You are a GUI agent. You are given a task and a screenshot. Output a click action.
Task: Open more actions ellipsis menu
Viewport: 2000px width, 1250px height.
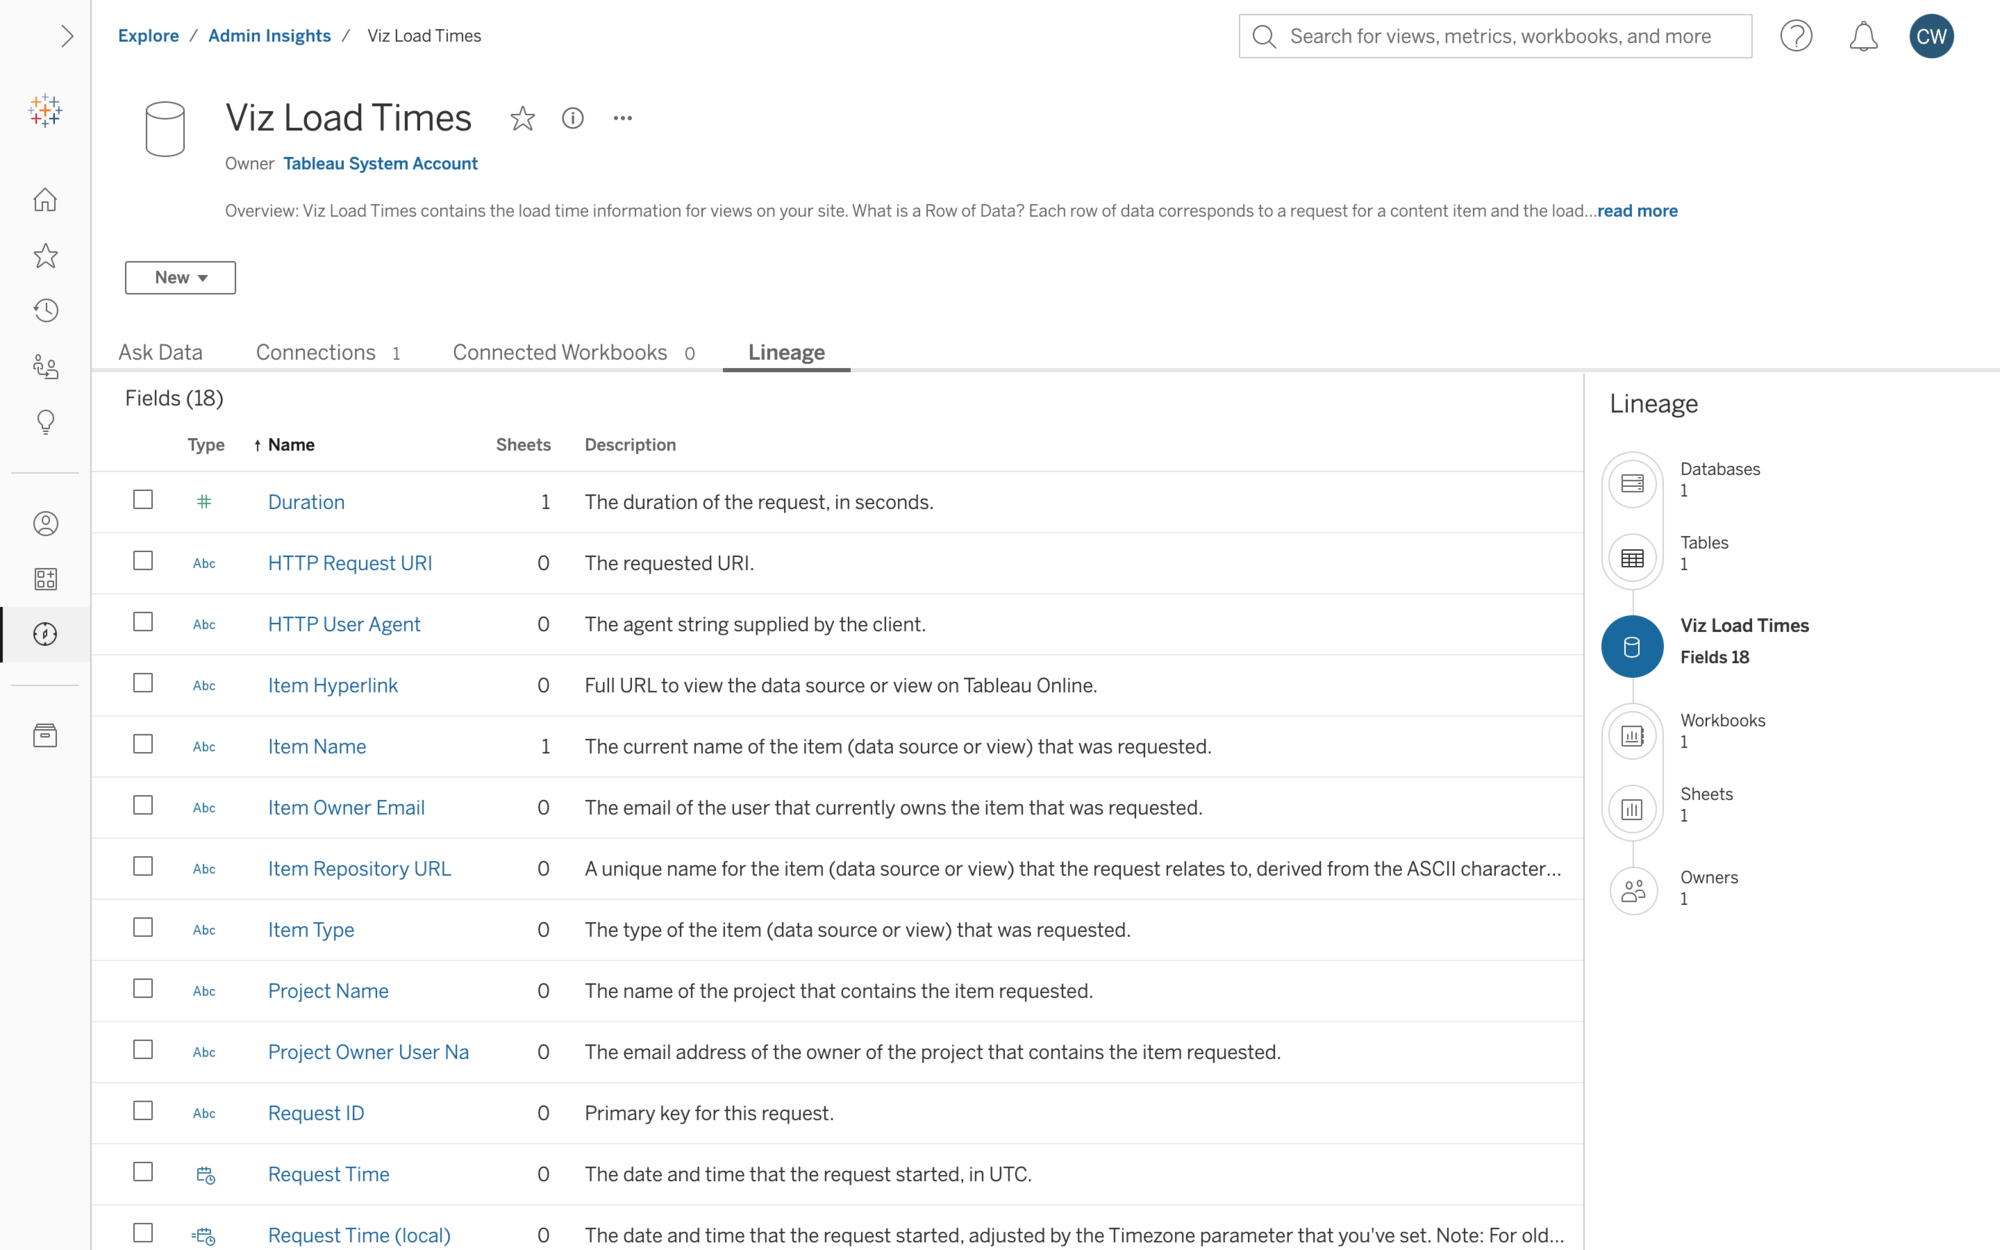tap(623, 118)
